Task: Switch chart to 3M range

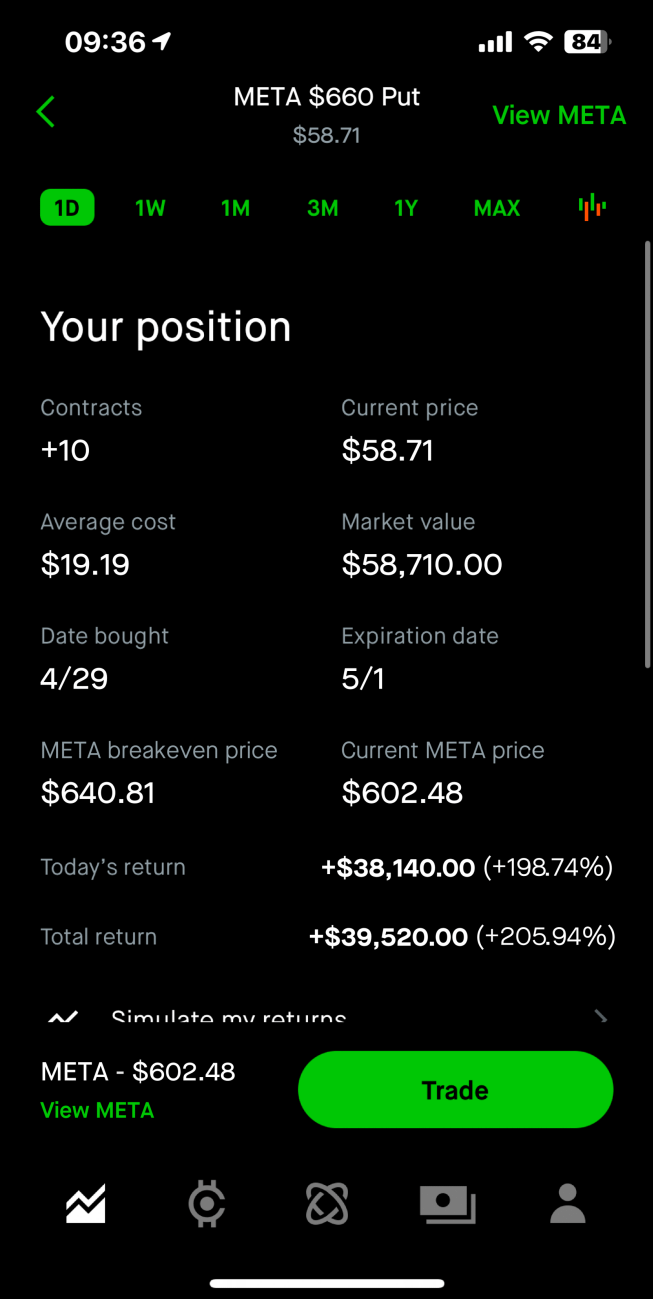Action: point(322,208)
